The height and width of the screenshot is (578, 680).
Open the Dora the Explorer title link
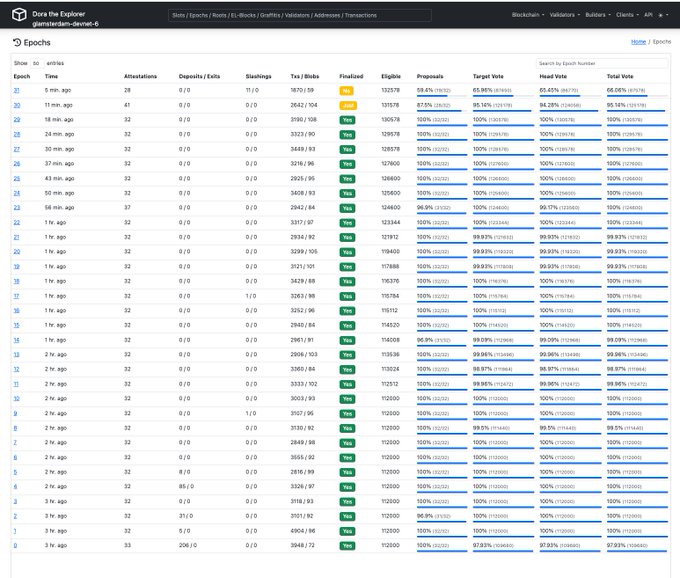pos(59,14)
